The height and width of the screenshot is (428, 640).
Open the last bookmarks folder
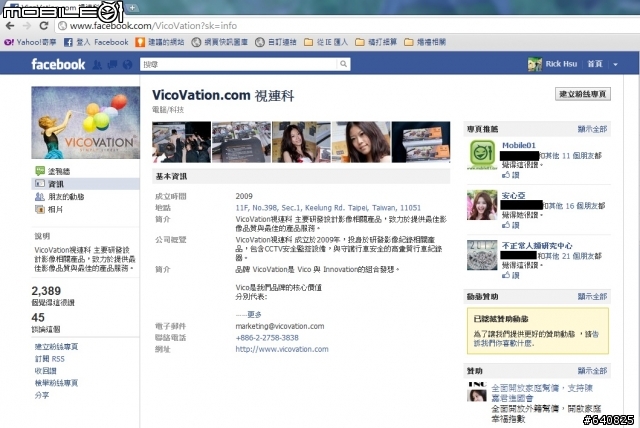(425, 42)
